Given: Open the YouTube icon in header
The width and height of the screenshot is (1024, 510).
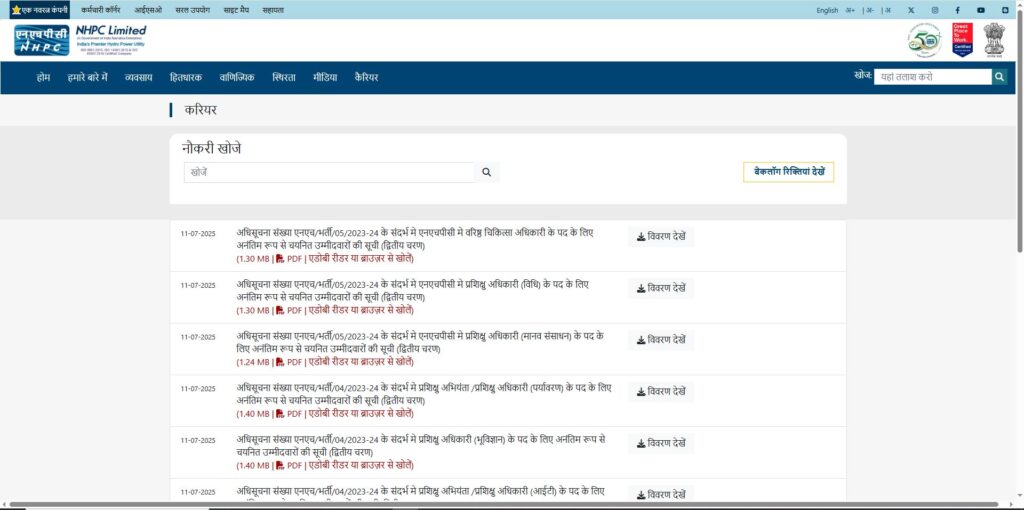Looking at the screenshot, I should (981, 10).
